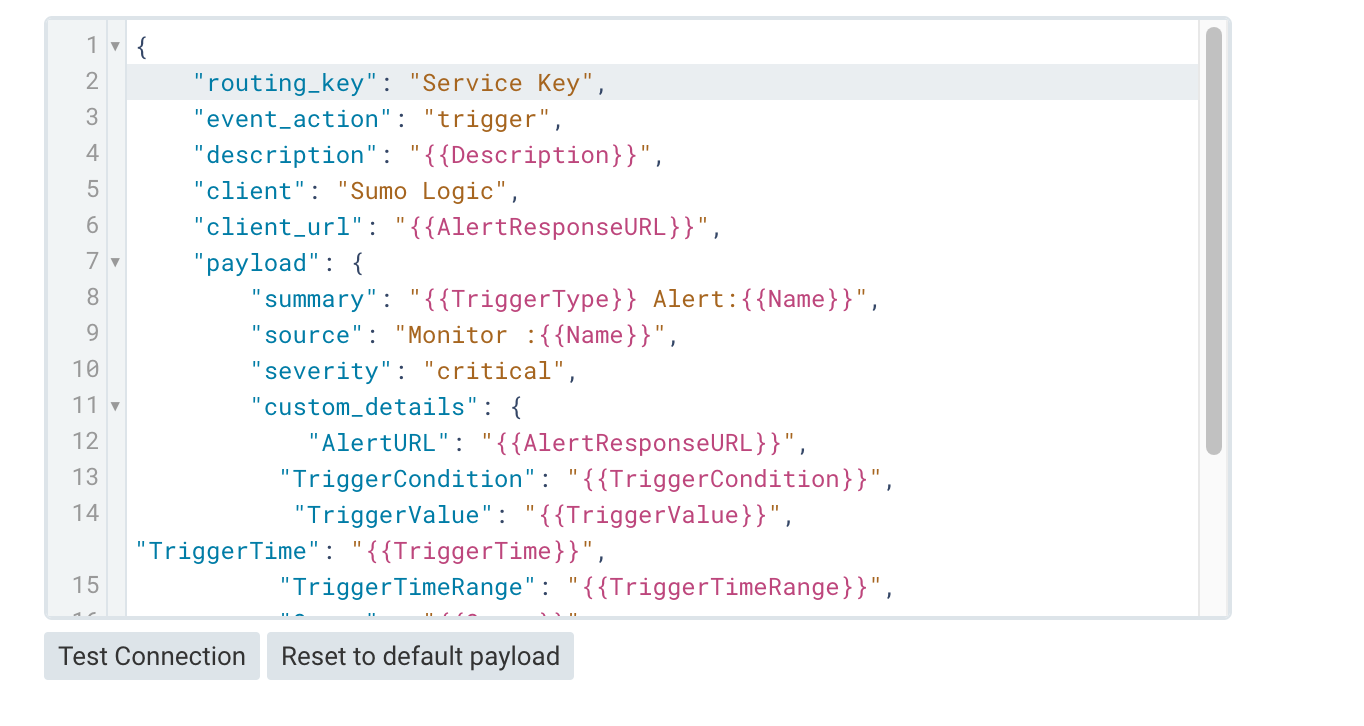Screen dimensions: 1364x726
Task: Collapse the payload object fold triangle
Action: [115, 262]
